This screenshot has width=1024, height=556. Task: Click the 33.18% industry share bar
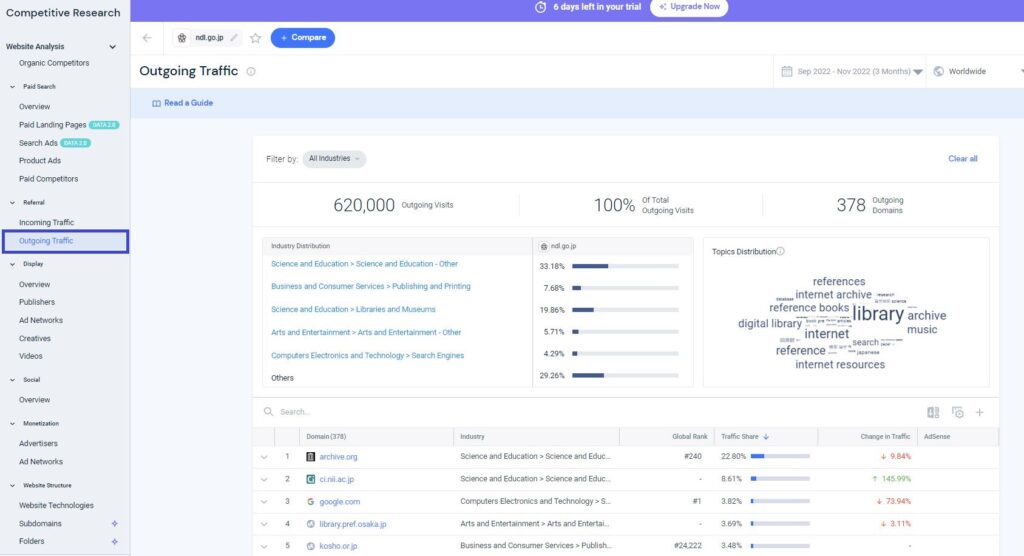tap(625, 267)
